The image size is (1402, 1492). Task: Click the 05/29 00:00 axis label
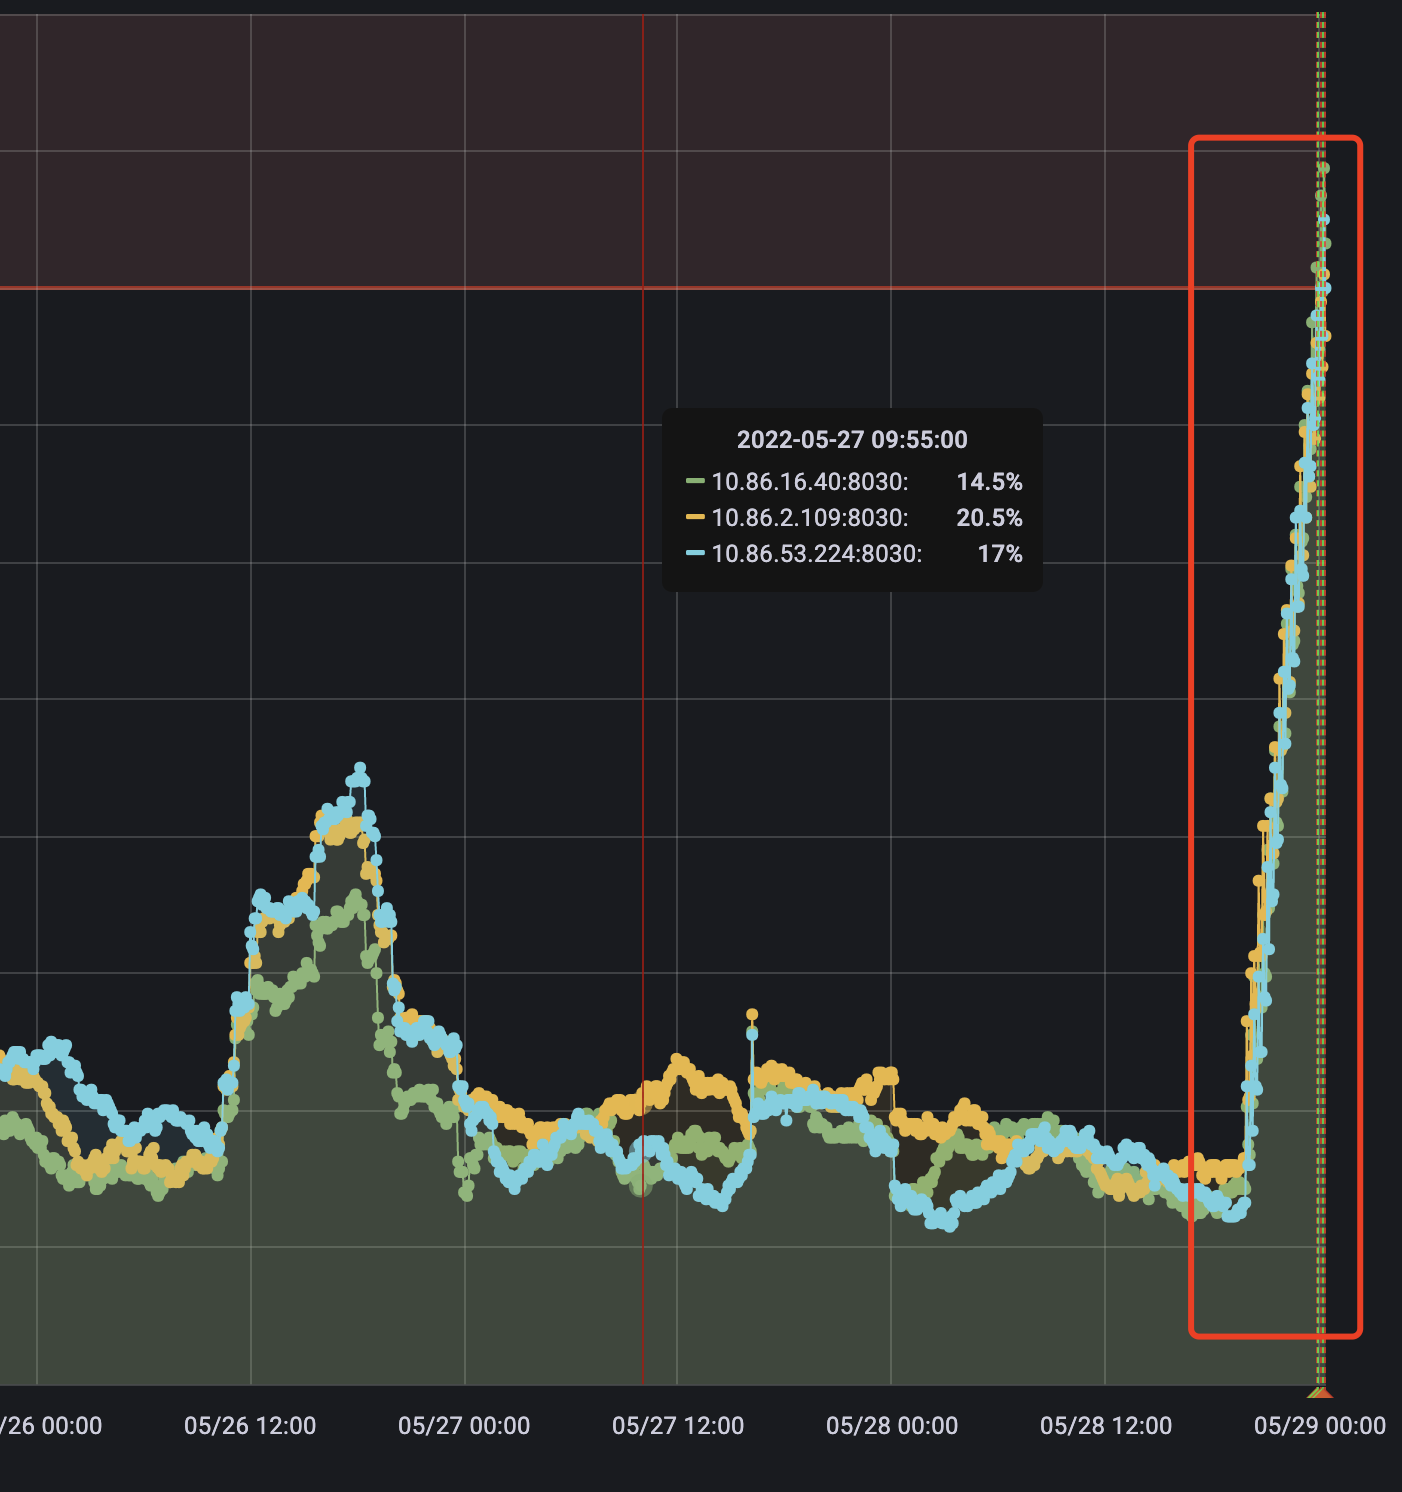coord(1320,1426)
